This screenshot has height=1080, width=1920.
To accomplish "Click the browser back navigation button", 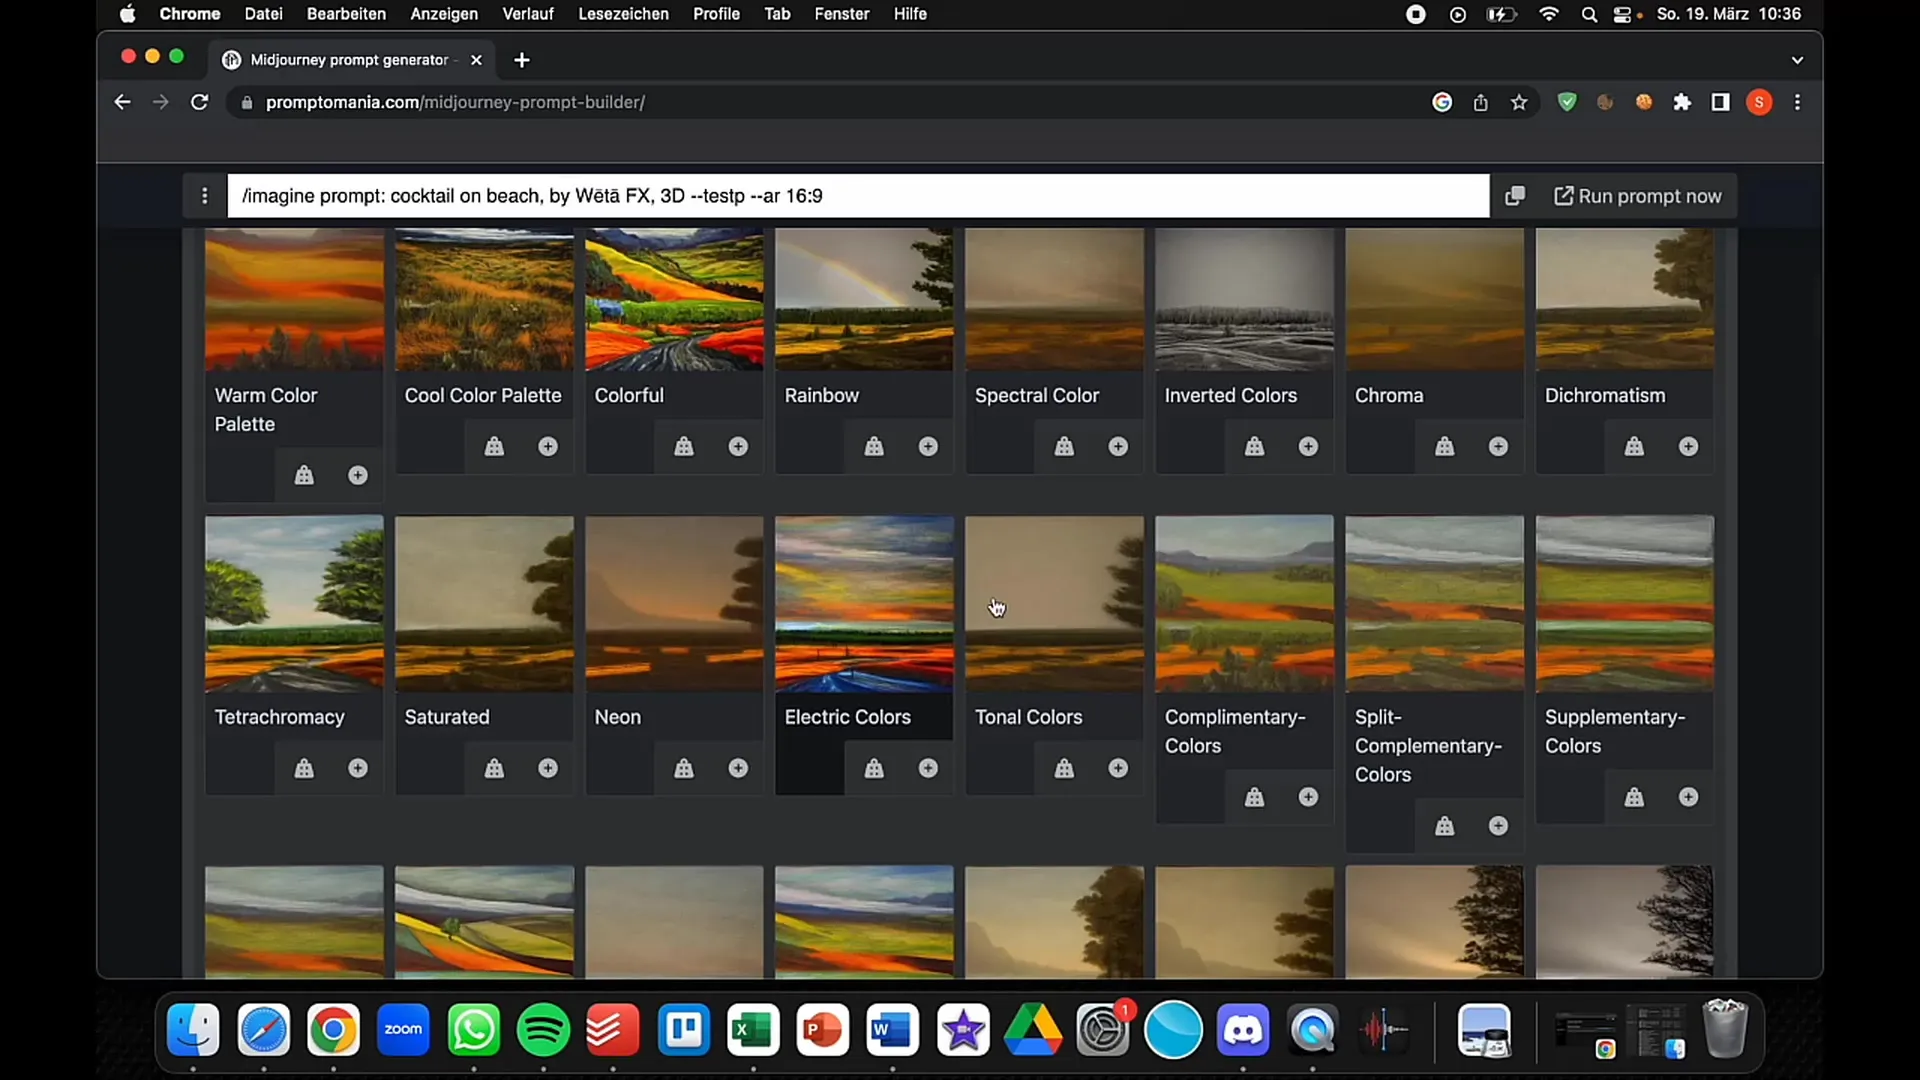I will pos(121,103).
